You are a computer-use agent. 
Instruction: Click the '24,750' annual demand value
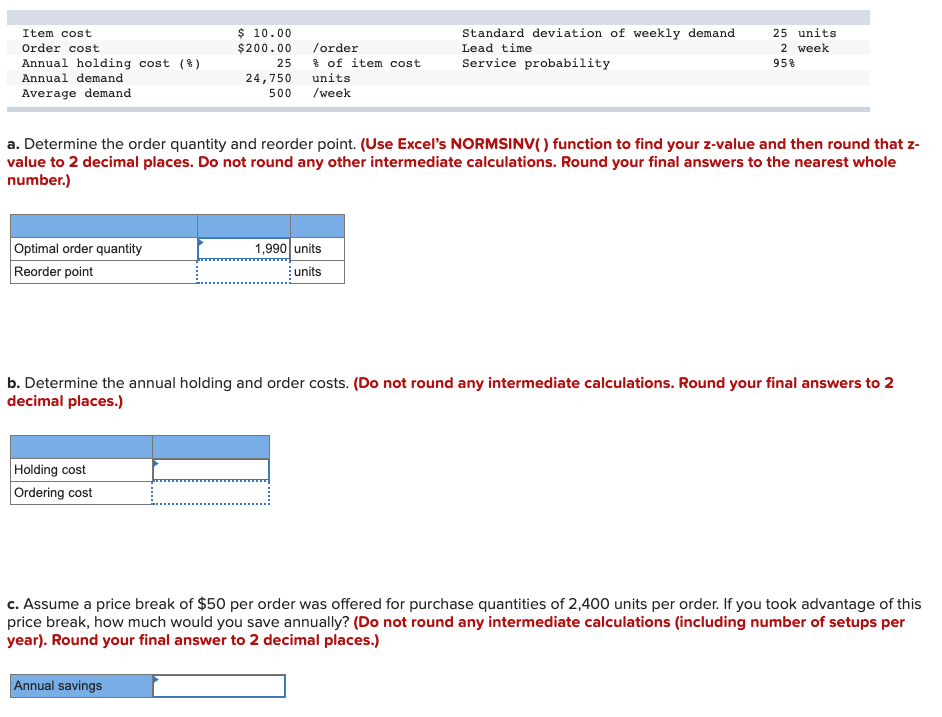coord(269,78)
